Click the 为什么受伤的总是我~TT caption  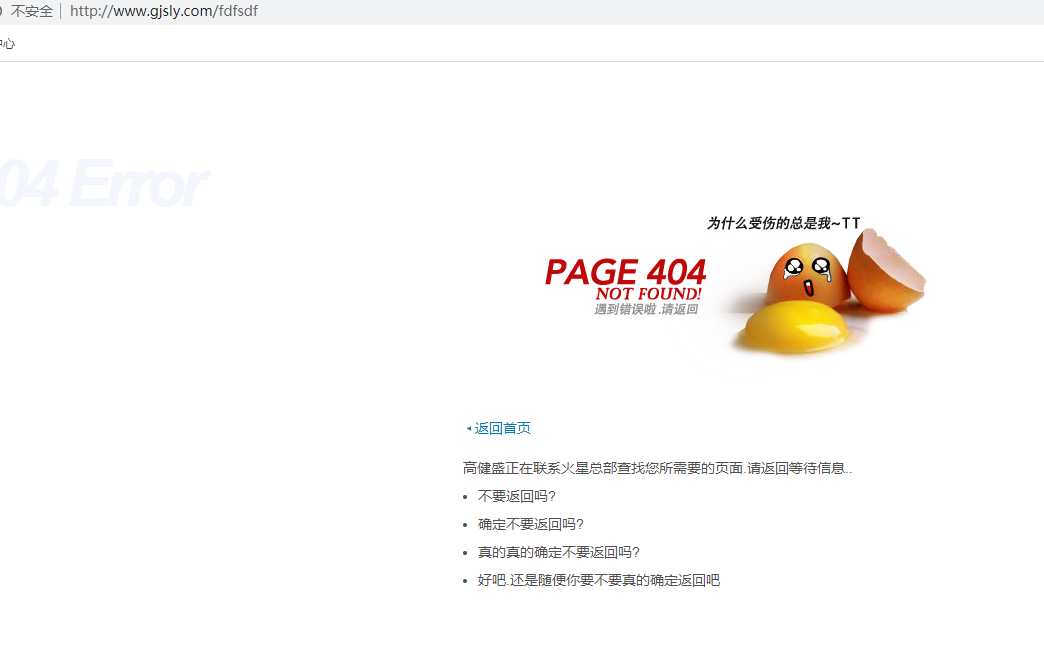(783, 223)
